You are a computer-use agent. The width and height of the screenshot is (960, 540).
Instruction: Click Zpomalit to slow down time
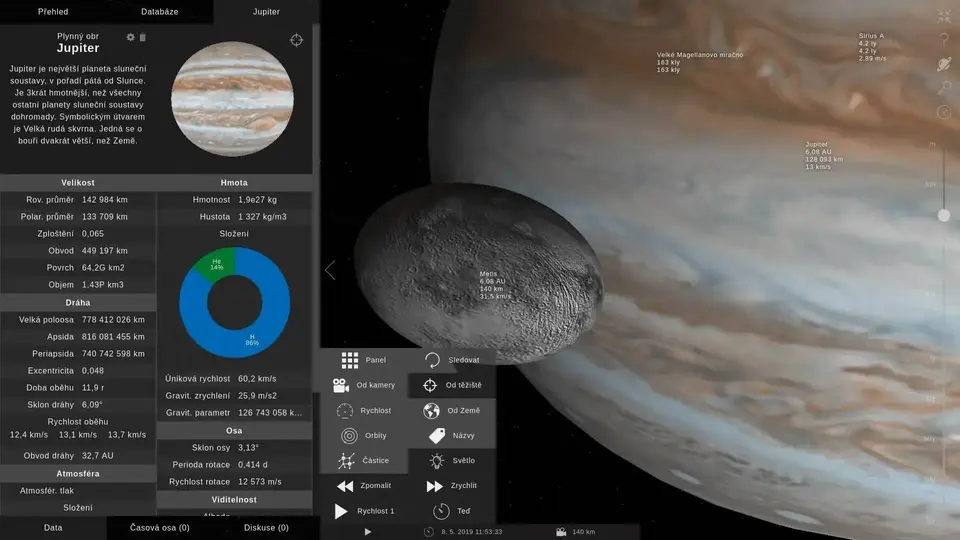tap(364, 486)
